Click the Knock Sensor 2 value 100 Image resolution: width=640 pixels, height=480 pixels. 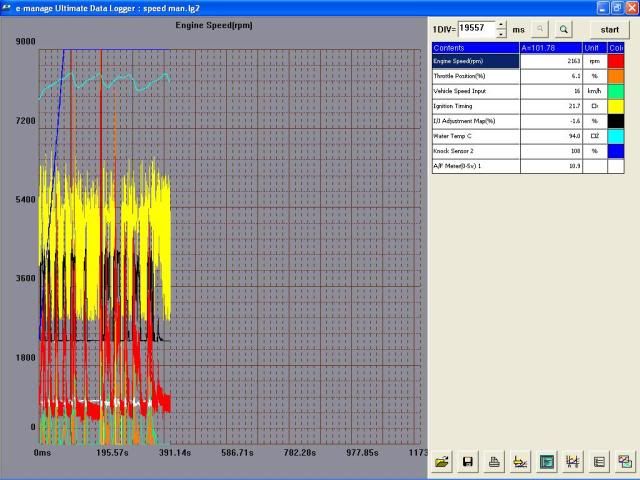551,151
